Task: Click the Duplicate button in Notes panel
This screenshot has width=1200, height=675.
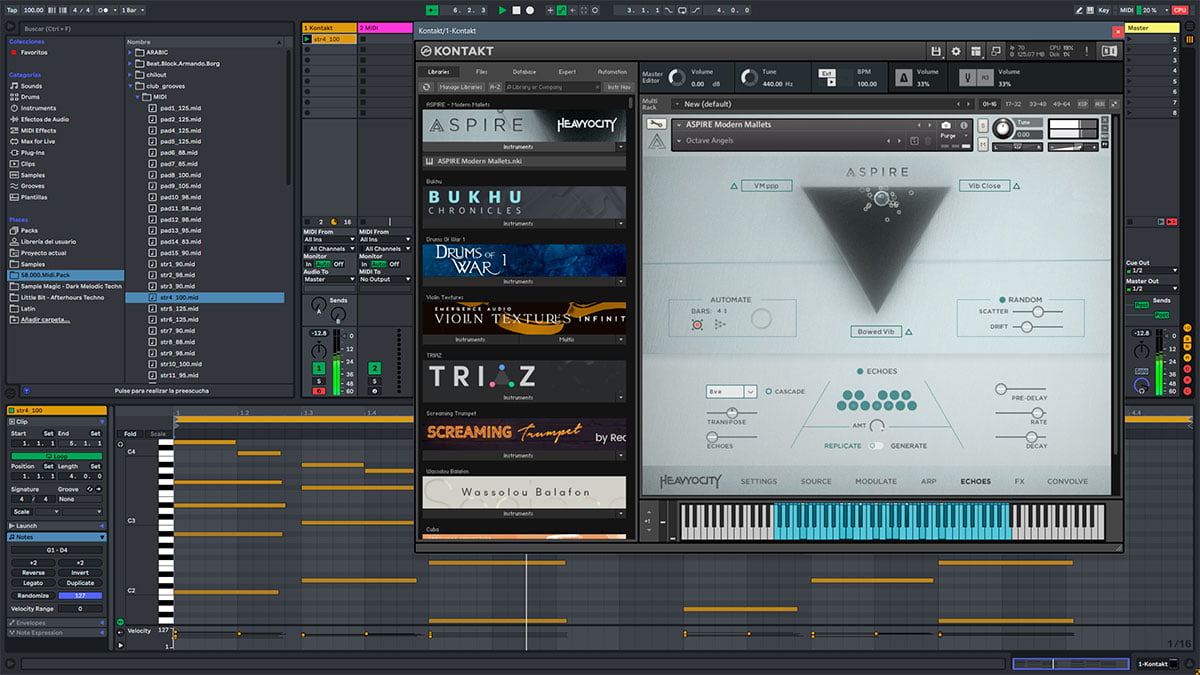Action: (x=80, y=583)
